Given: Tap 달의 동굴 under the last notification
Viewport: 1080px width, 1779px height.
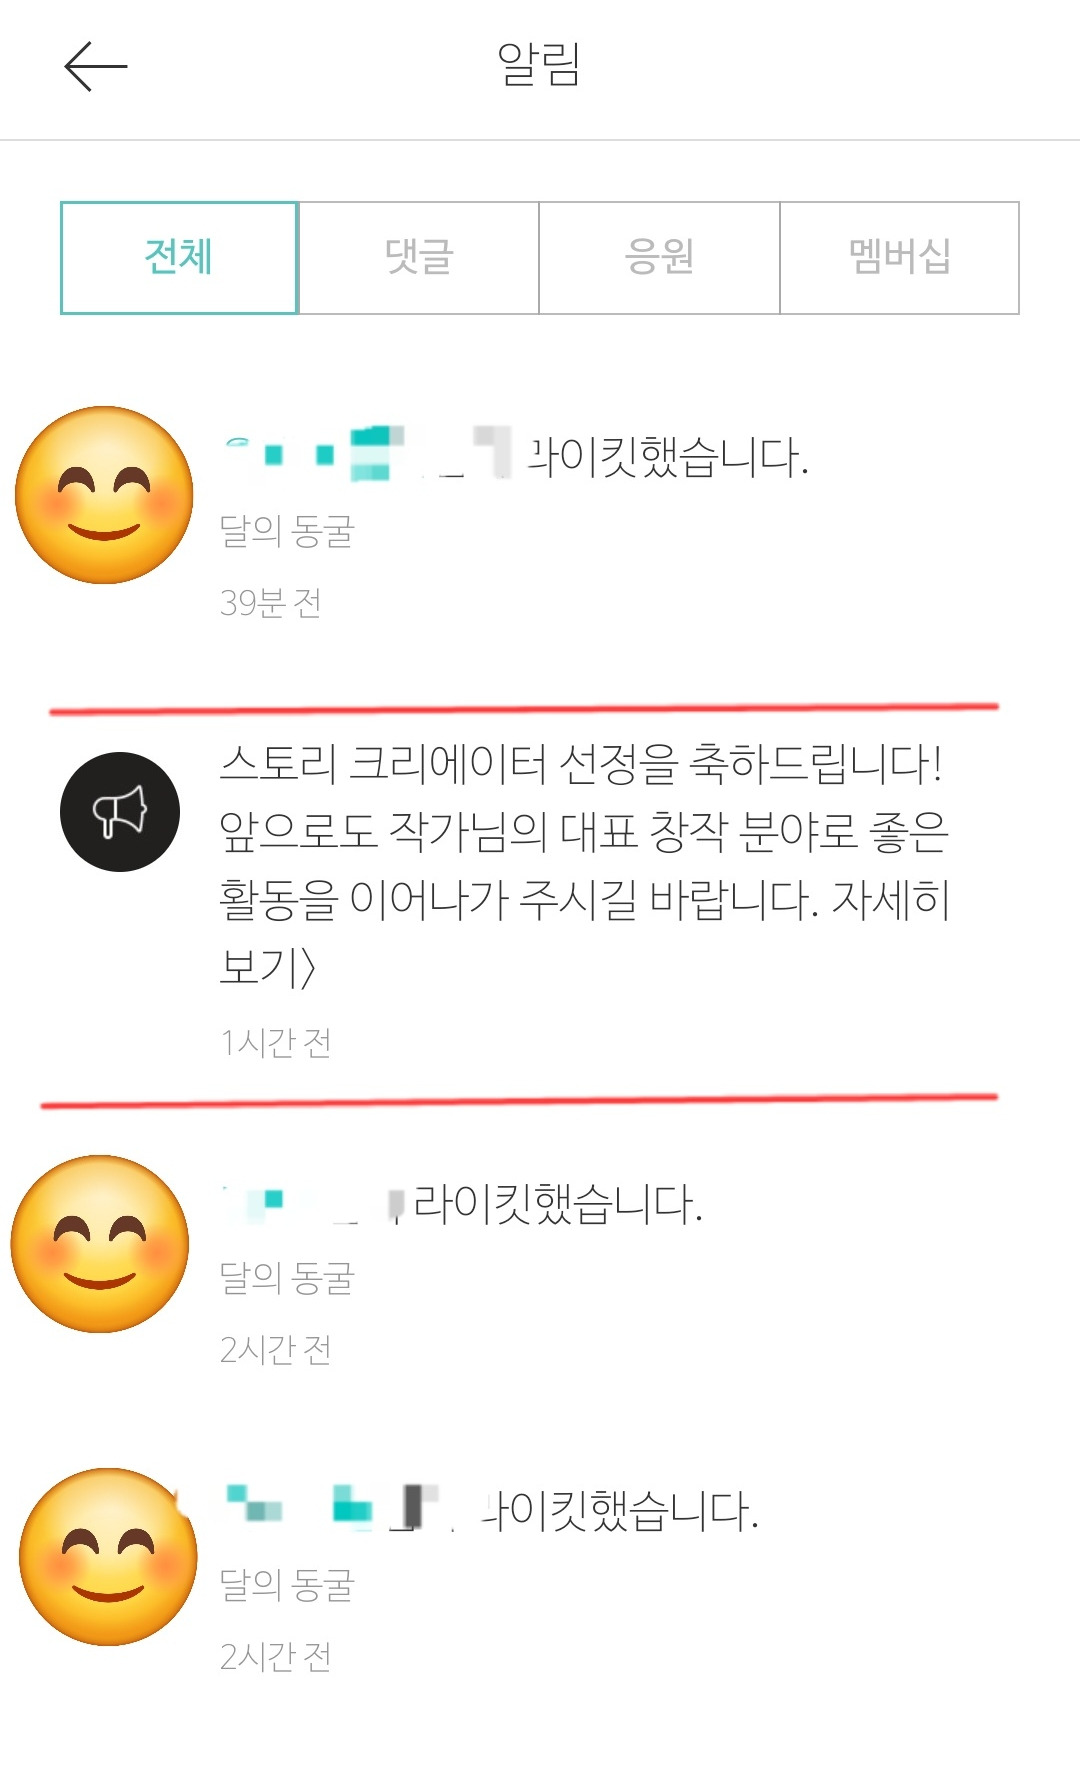Looking at the screenshot, I should click(287, 1586).
